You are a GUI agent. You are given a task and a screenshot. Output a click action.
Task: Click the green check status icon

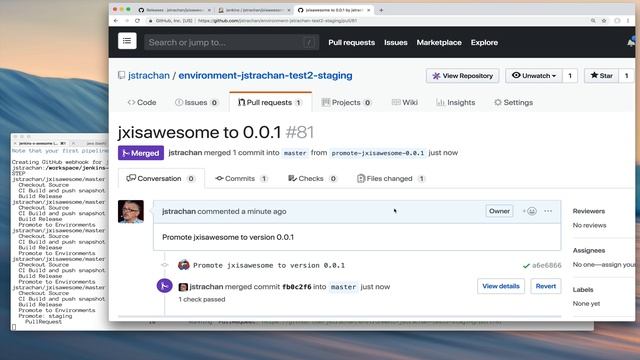coord(526,266)
